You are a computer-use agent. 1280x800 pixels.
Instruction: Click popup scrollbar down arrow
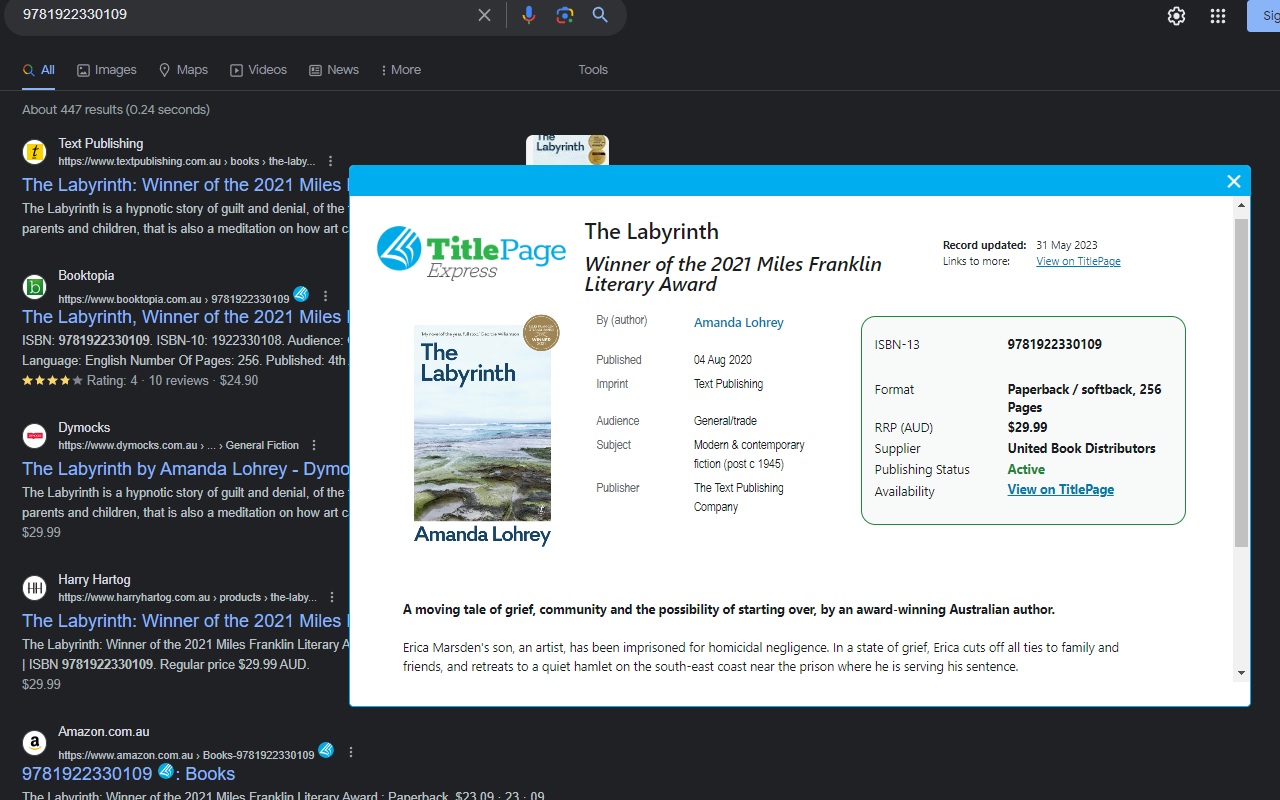(1242, 673)
